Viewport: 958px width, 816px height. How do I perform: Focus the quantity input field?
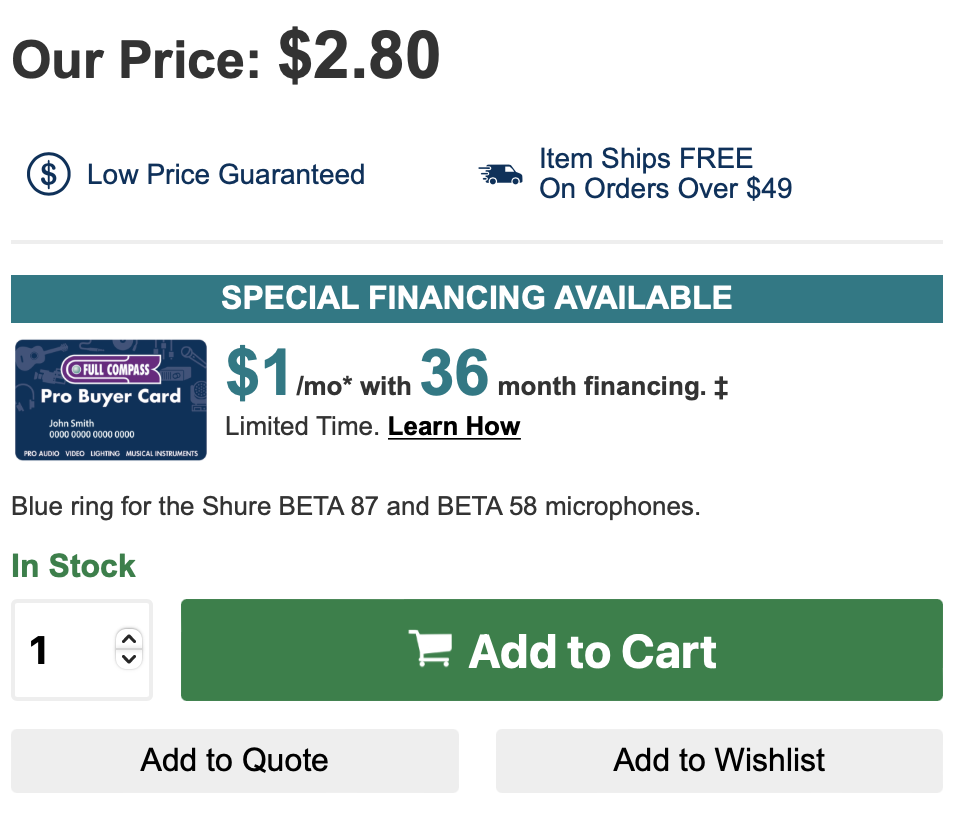[82, 650]
